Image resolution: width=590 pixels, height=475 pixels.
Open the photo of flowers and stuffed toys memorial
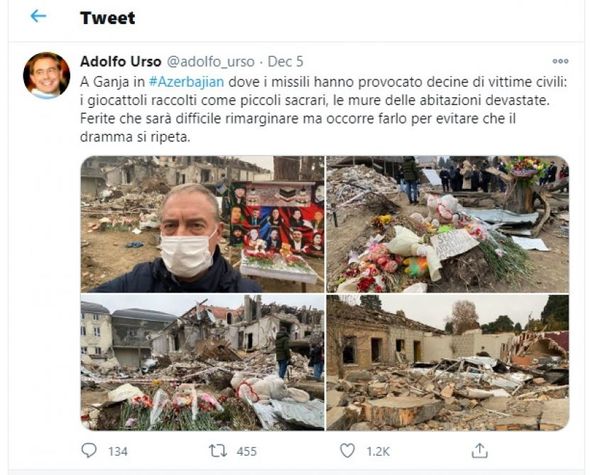click(448, 224)
